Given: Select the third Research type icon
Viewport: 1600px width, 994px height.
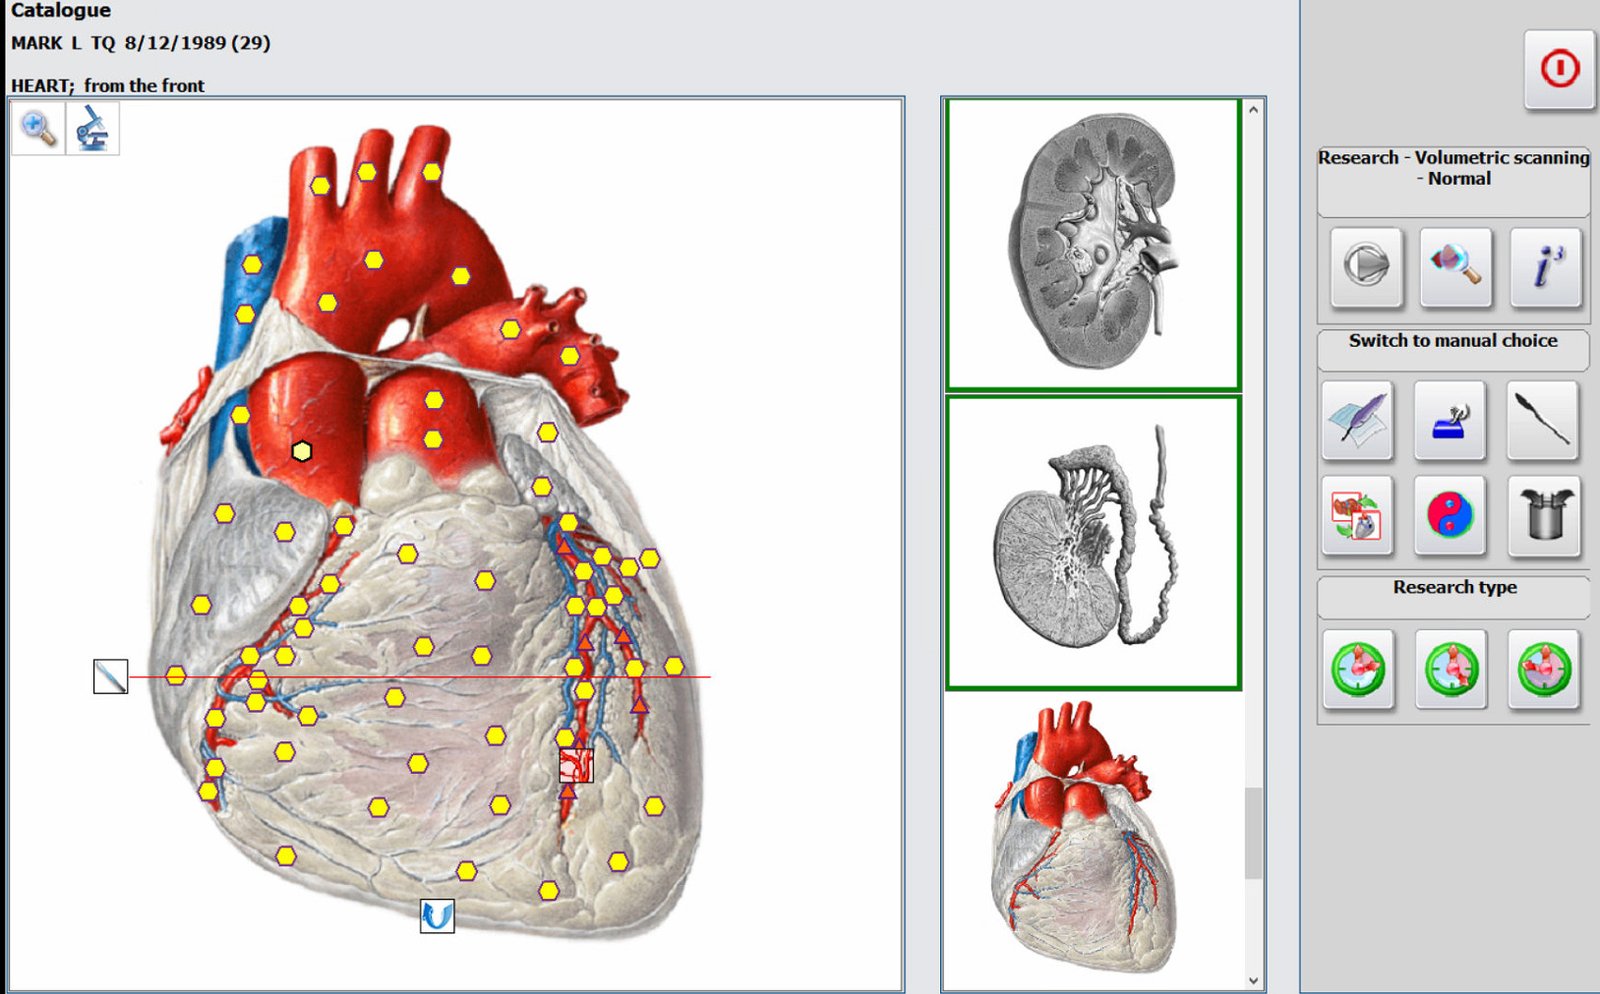Looking at the screenshot, I should (x=1544, y=669).
